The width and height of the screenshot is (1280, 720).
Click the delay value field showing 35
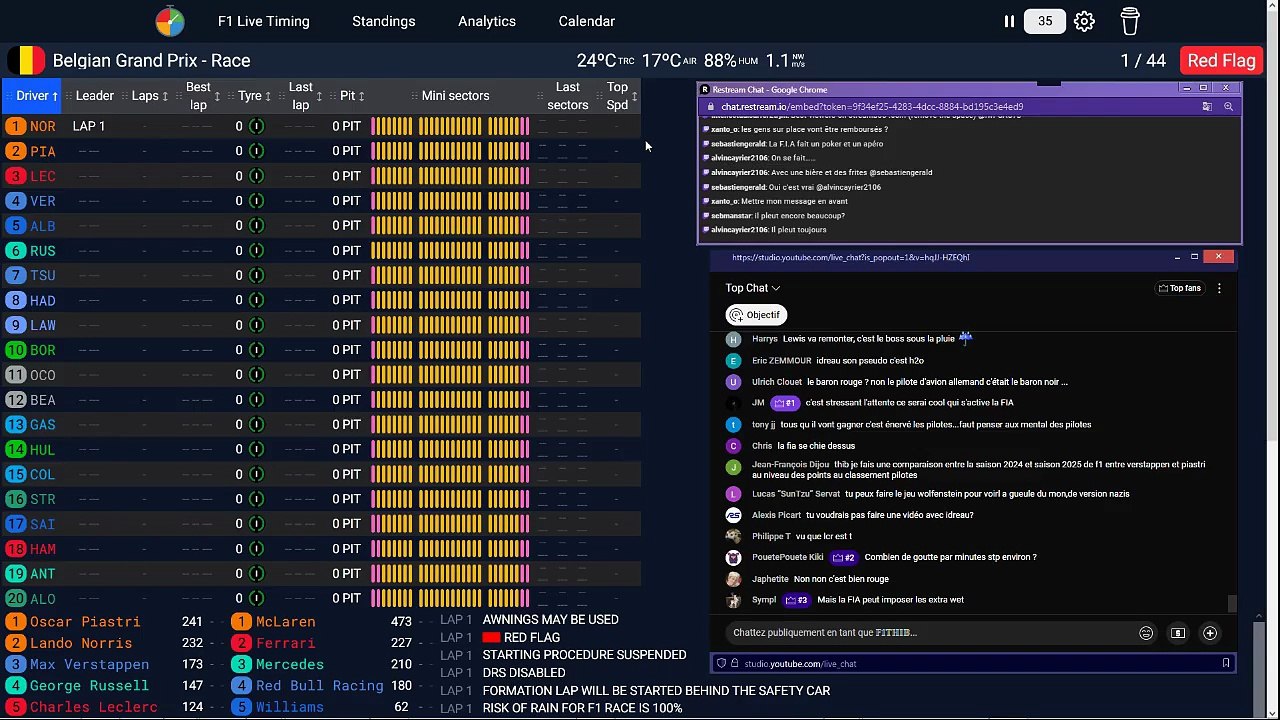pos(1045,21)
